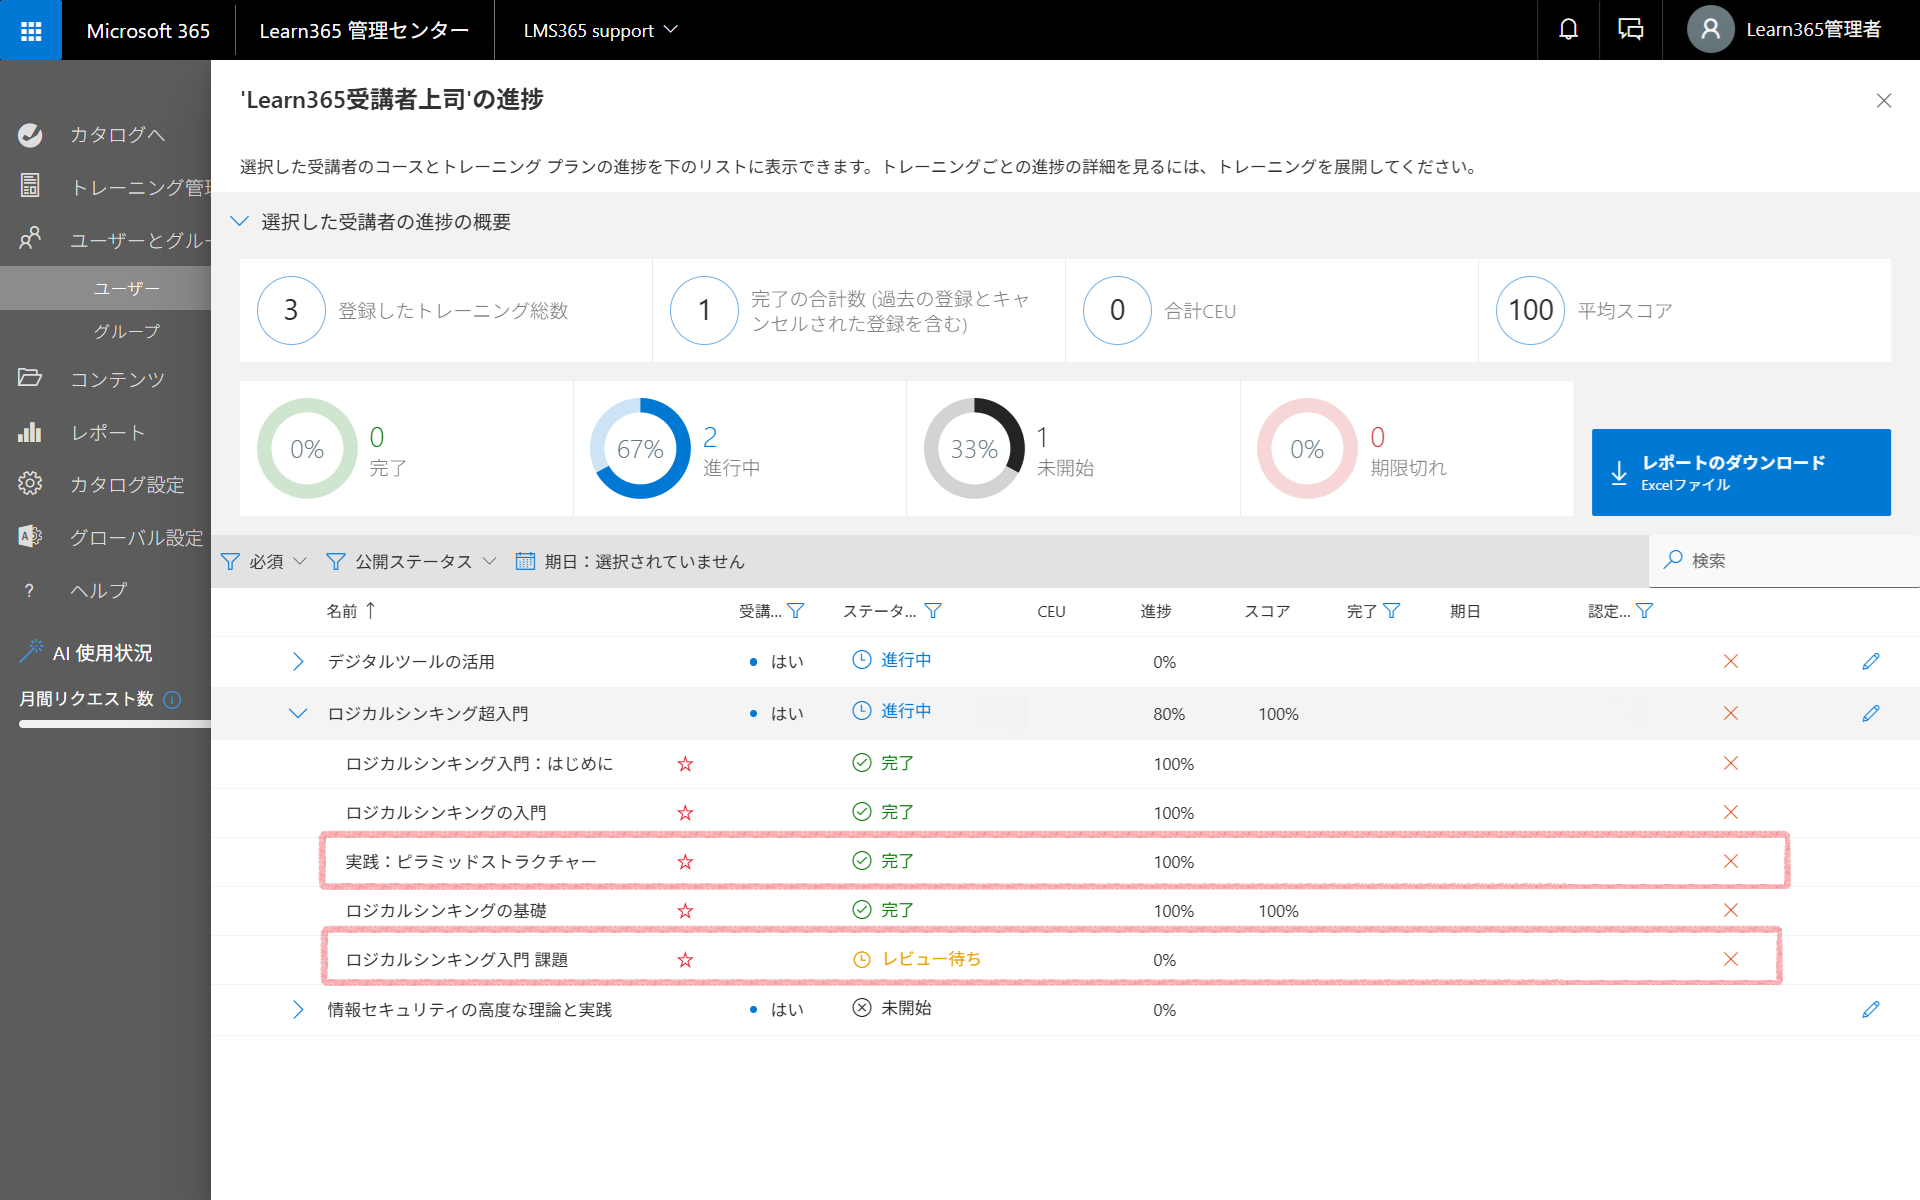Open the 期日 date filter
The width and height of the screenshot is (1920, 1200).
[630, 562]
